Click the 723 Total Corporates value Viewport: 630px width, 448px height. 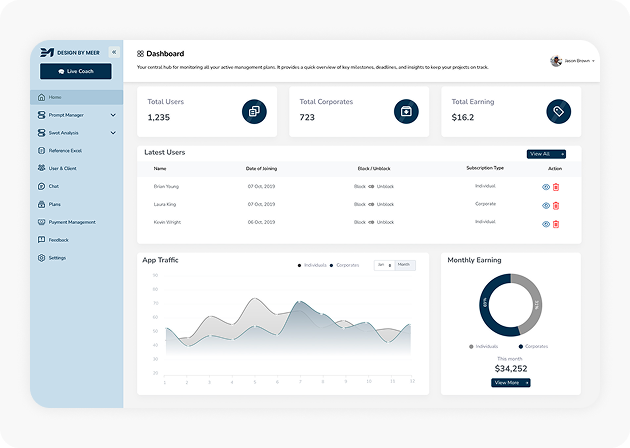(x=307, y=117)
